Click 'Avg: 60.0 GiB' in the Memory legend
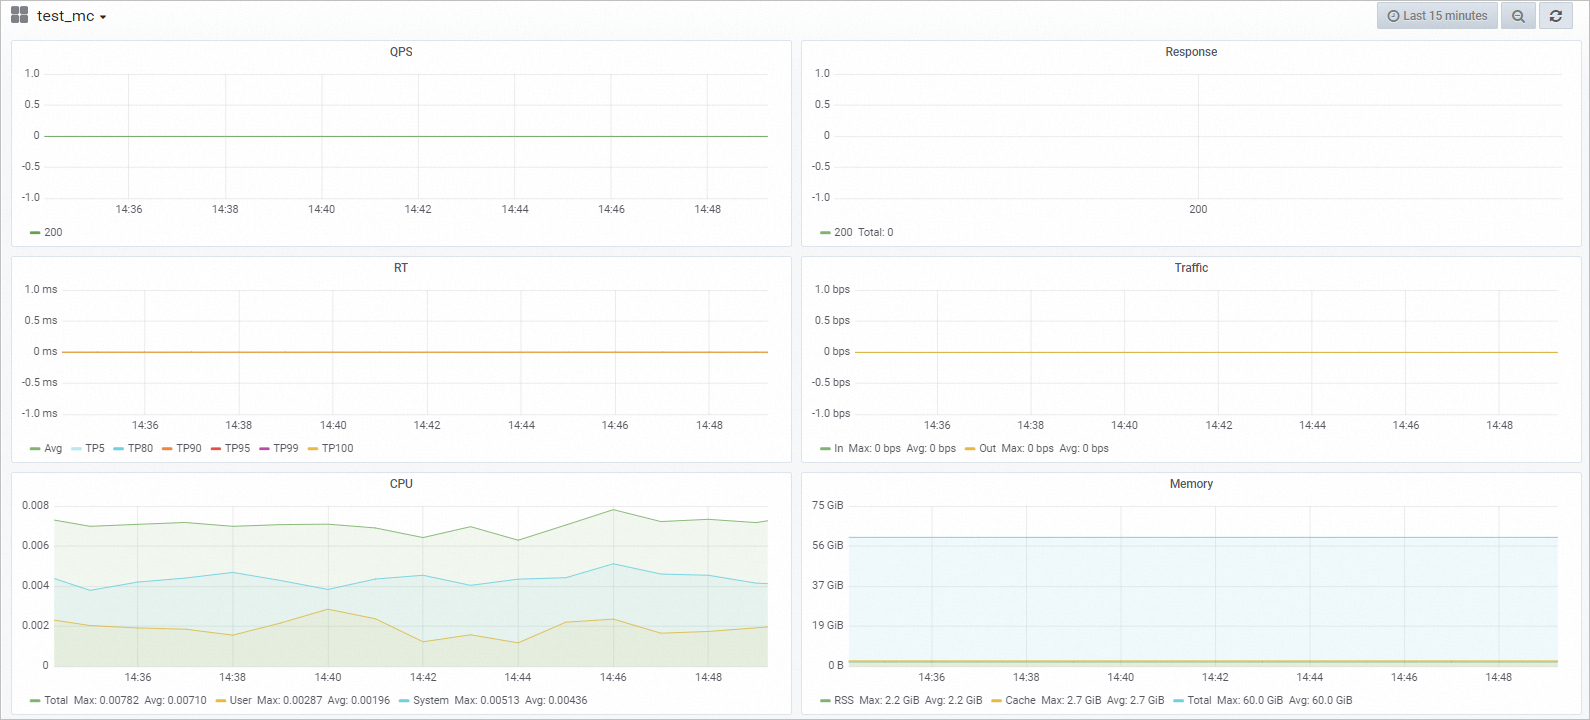The width and height of the screenshot is (1590, 720). [x=1321, y=700]
